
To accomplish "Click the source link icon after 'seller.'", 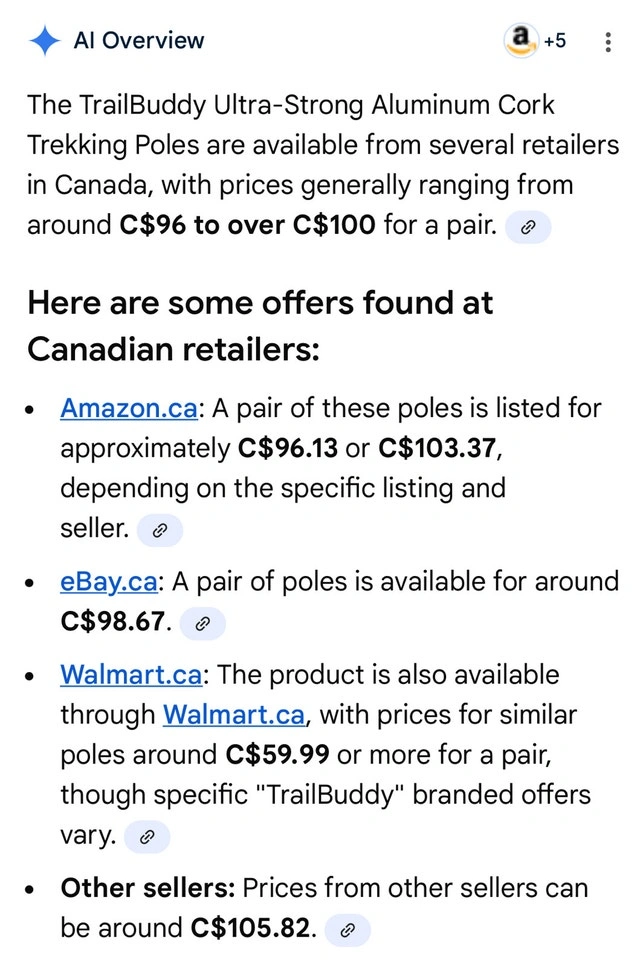I will (159, 532).
